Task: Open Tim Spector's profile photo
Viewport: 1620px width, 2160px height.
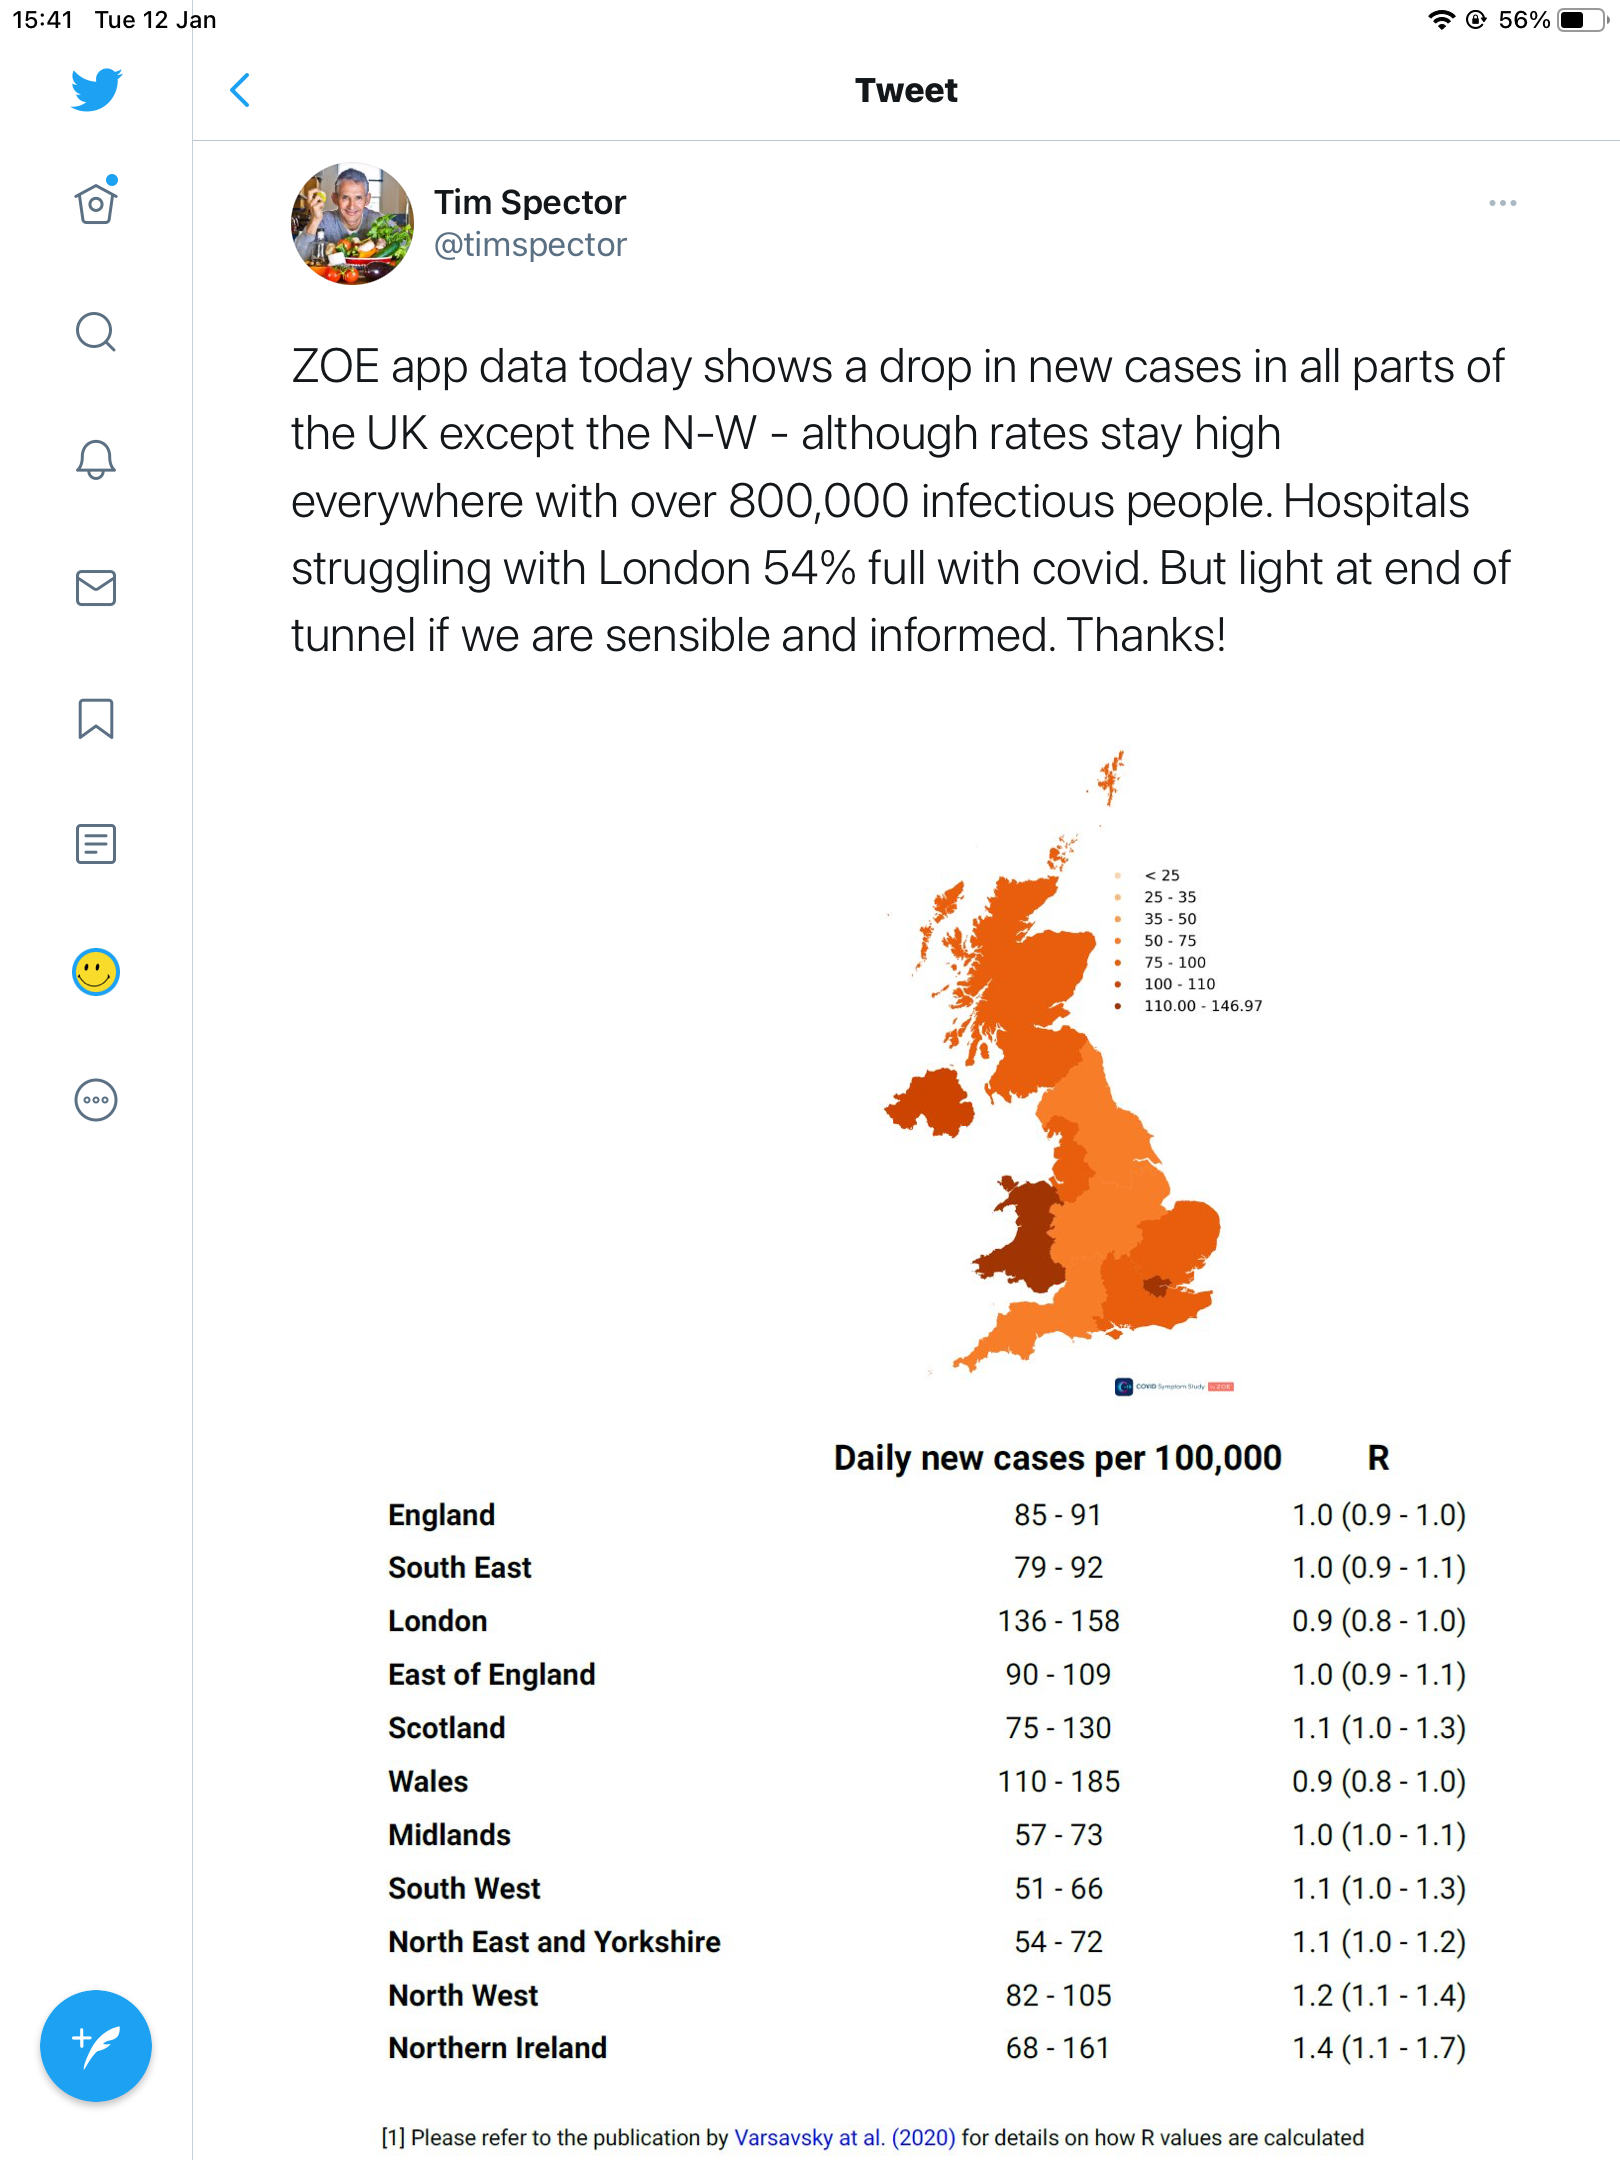Action: (x=352, y=224)
